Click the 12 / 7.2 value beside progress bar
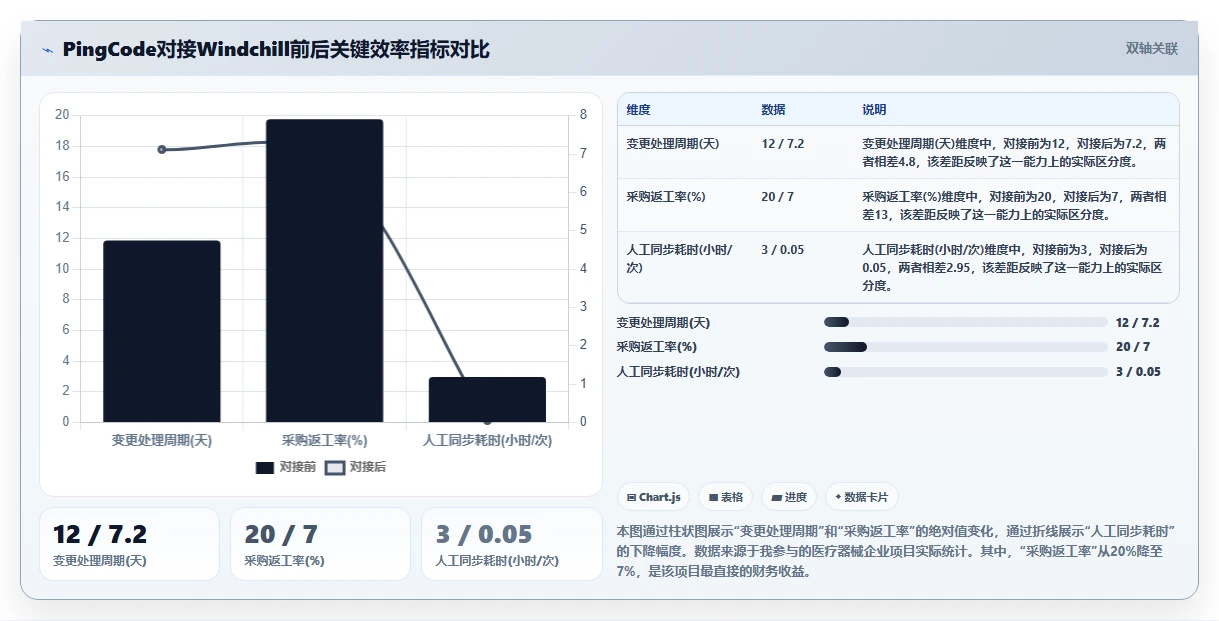The width and height of the screenshot is (1219, 621). coord(1138,323)
